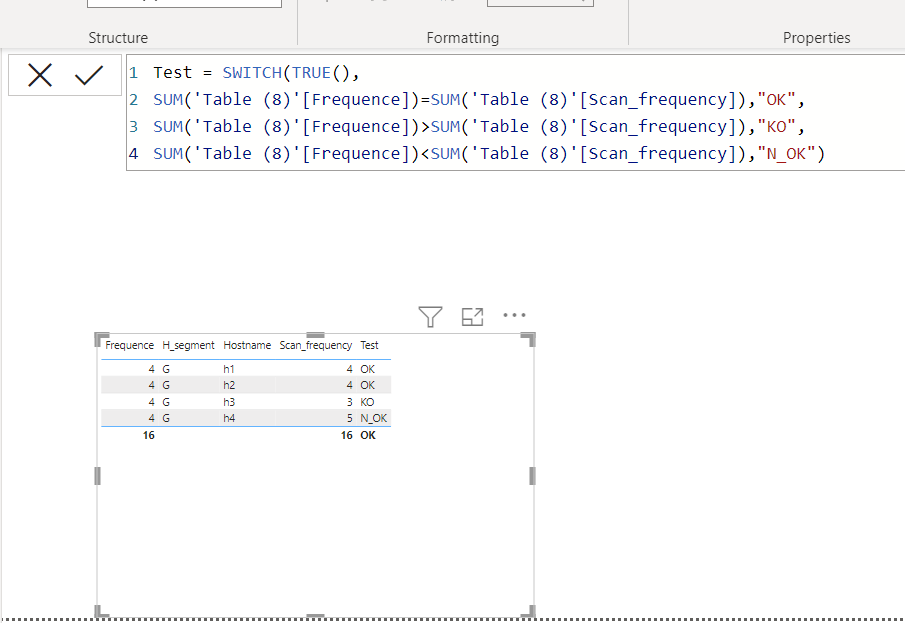Sort by the Frequence column header
The height and width of the screenshot is (623, 905).
tap(129, 345)
